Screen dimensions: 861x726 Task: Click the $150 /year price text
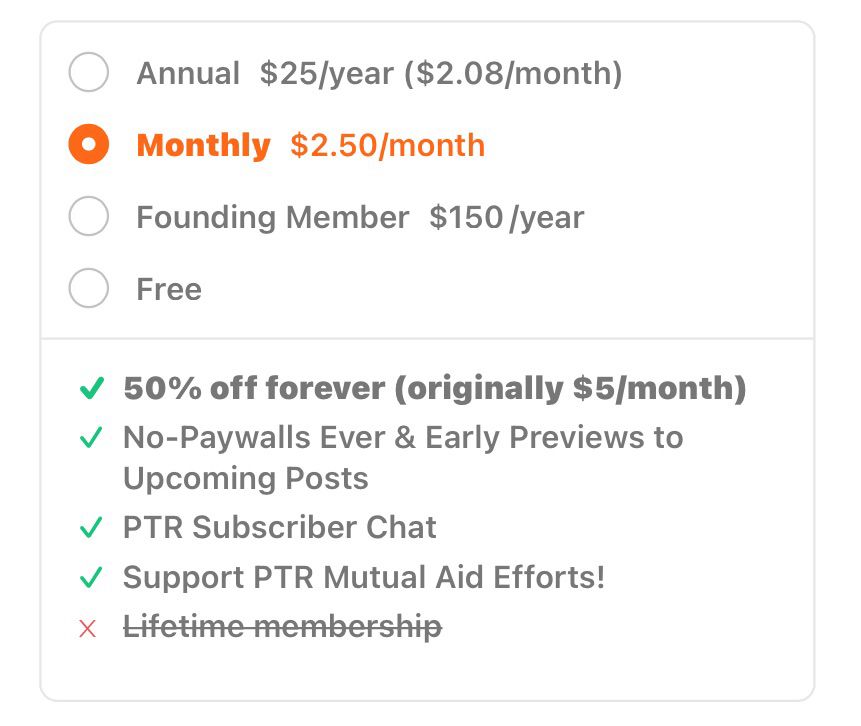506,217
